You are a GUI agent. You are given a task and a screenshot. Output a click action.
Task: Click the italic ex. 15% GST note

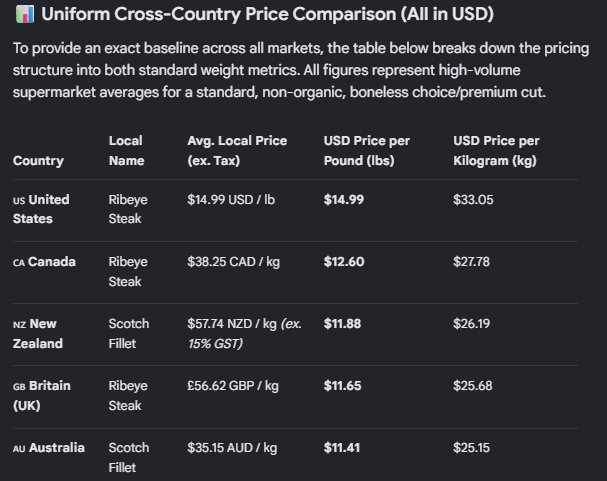245,334
